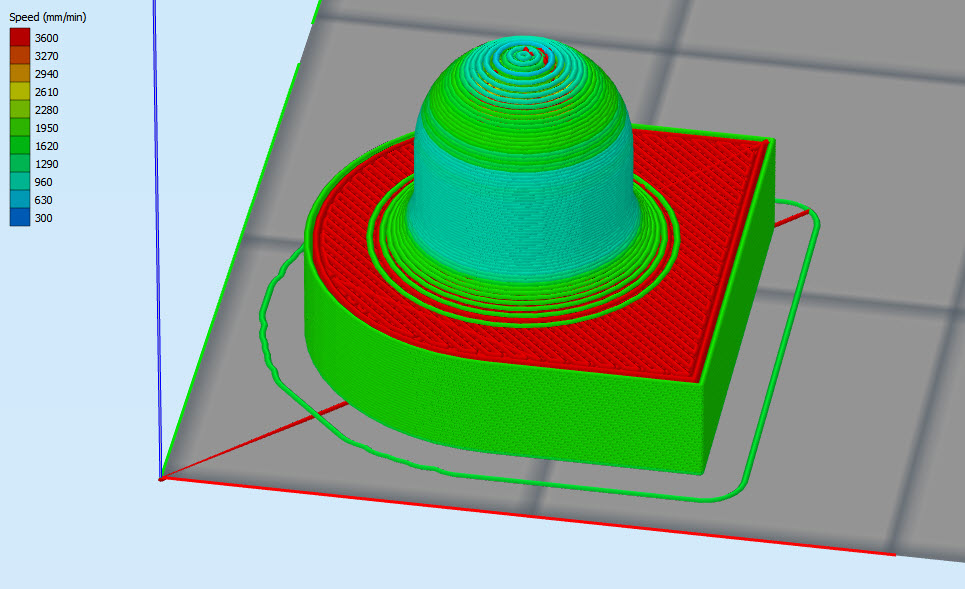This screenshot has height=589, width=965.
Task: Click the '960' legend value
Action: [43, 182]
